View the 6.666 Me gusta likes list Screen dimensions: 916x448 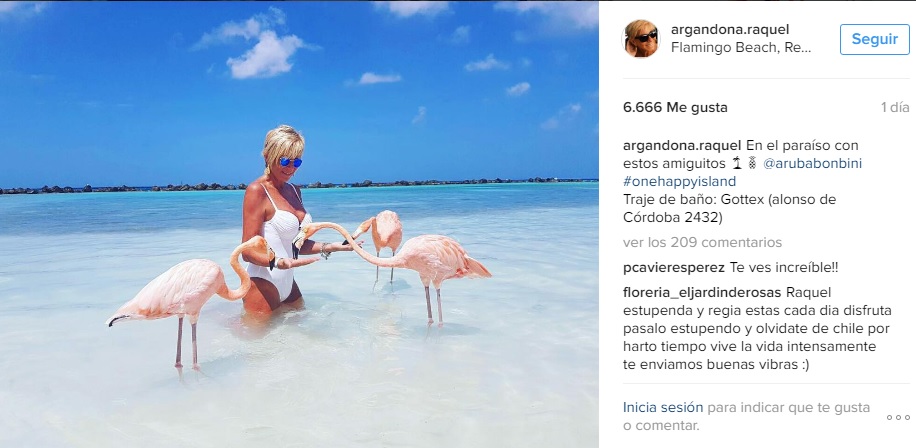[675, 107]
